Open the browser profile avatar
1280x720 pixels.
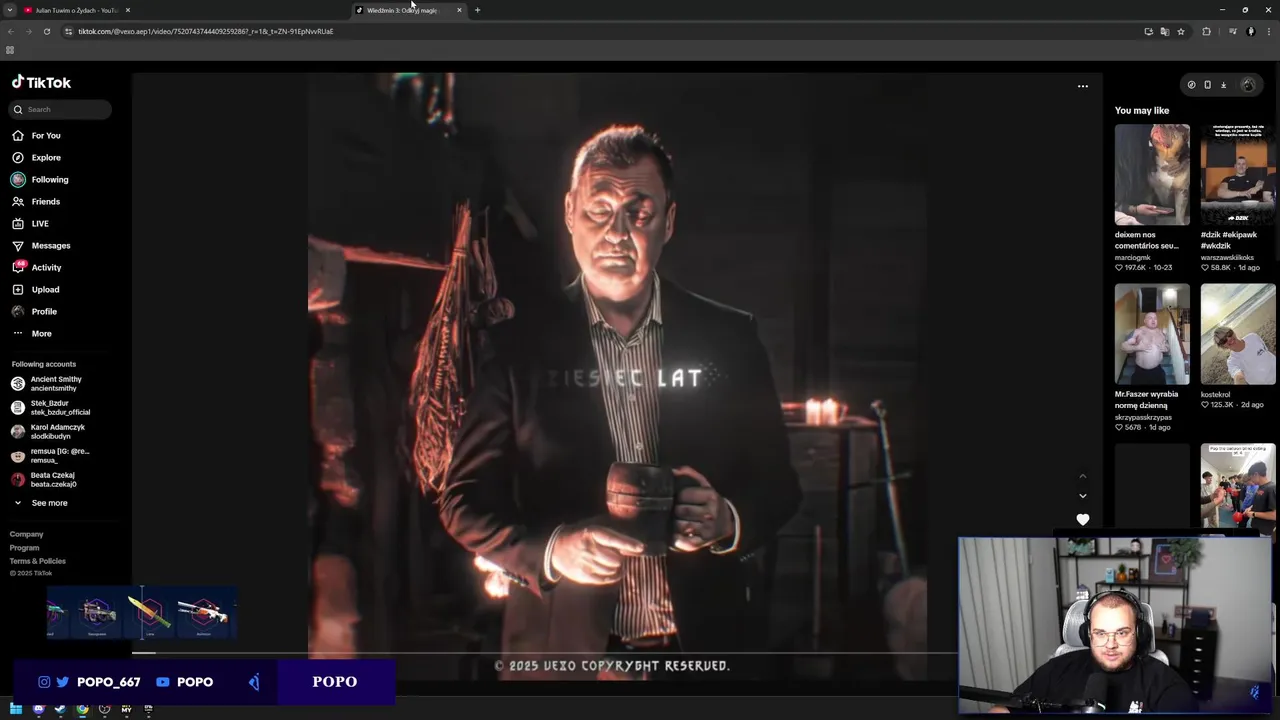point(1251,31)
